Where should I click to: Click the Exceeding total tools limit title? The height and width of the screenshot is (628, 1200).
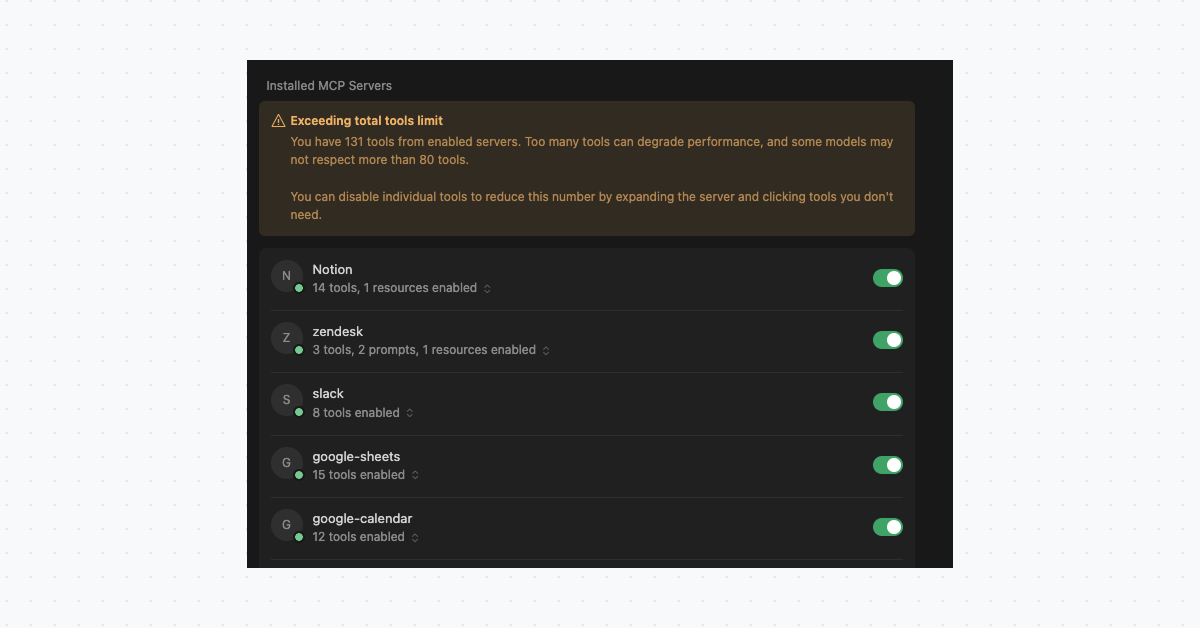tap(366, 121)
